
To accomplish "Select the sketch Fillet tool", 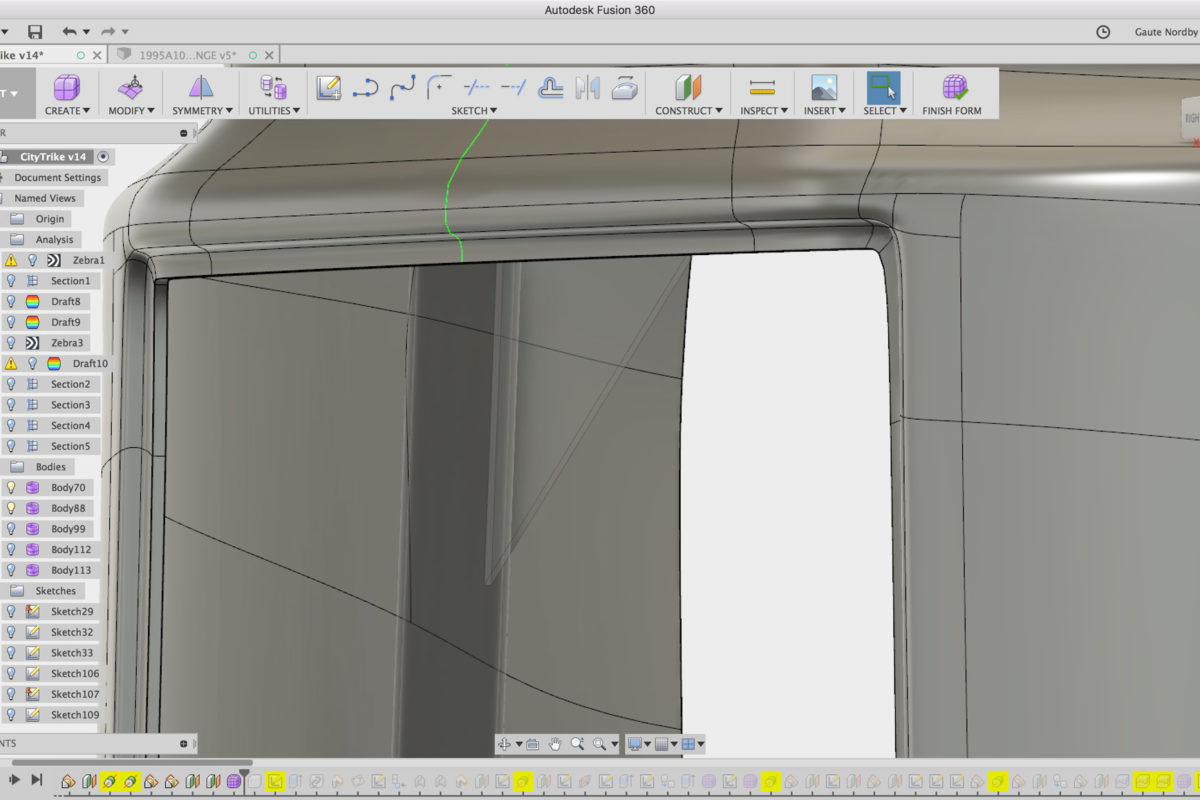I will click(x=439, y=87).
